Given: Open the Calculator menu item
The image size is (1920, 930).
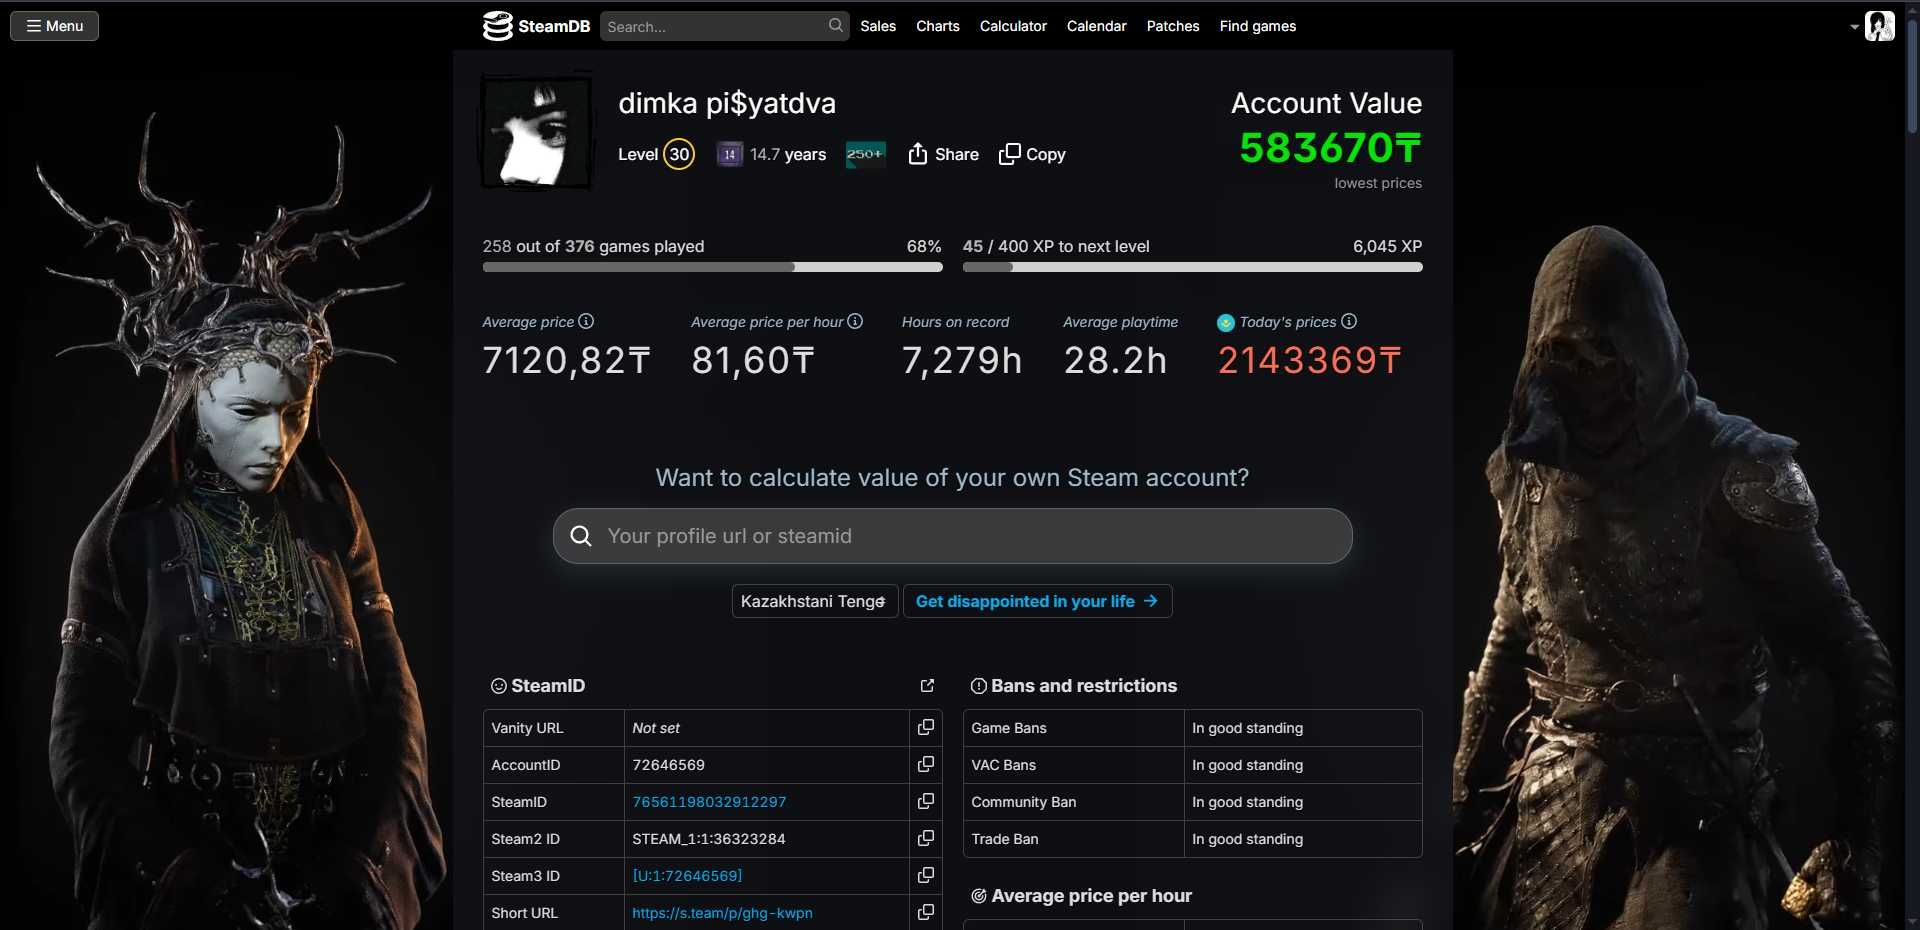Looking at the screenshot, I should pyautogui.click(x=1013, y=26).
